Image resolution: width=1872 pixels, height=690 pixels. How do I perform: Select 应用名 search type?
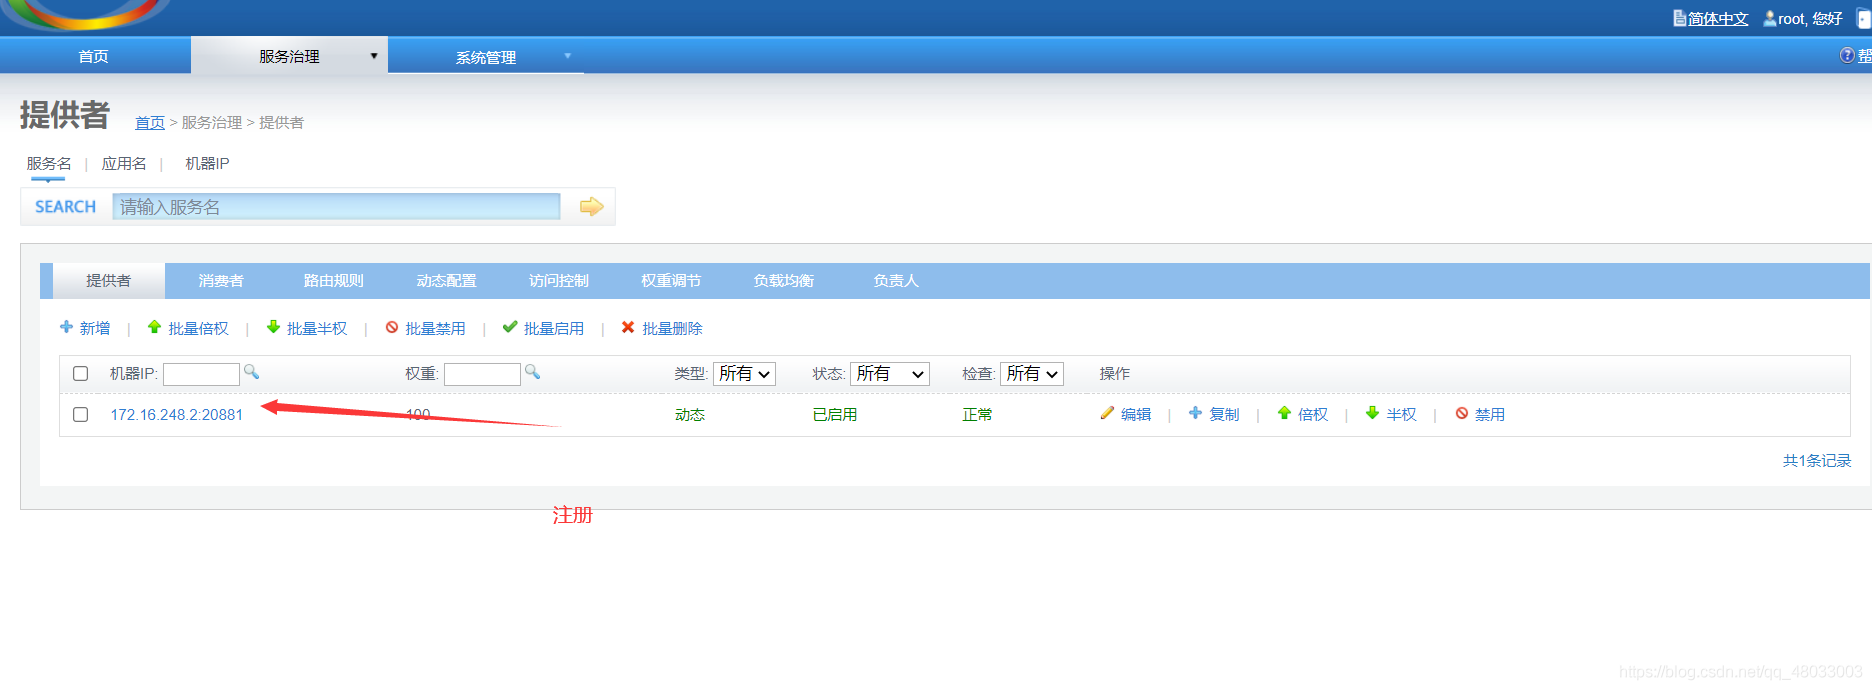124,163
